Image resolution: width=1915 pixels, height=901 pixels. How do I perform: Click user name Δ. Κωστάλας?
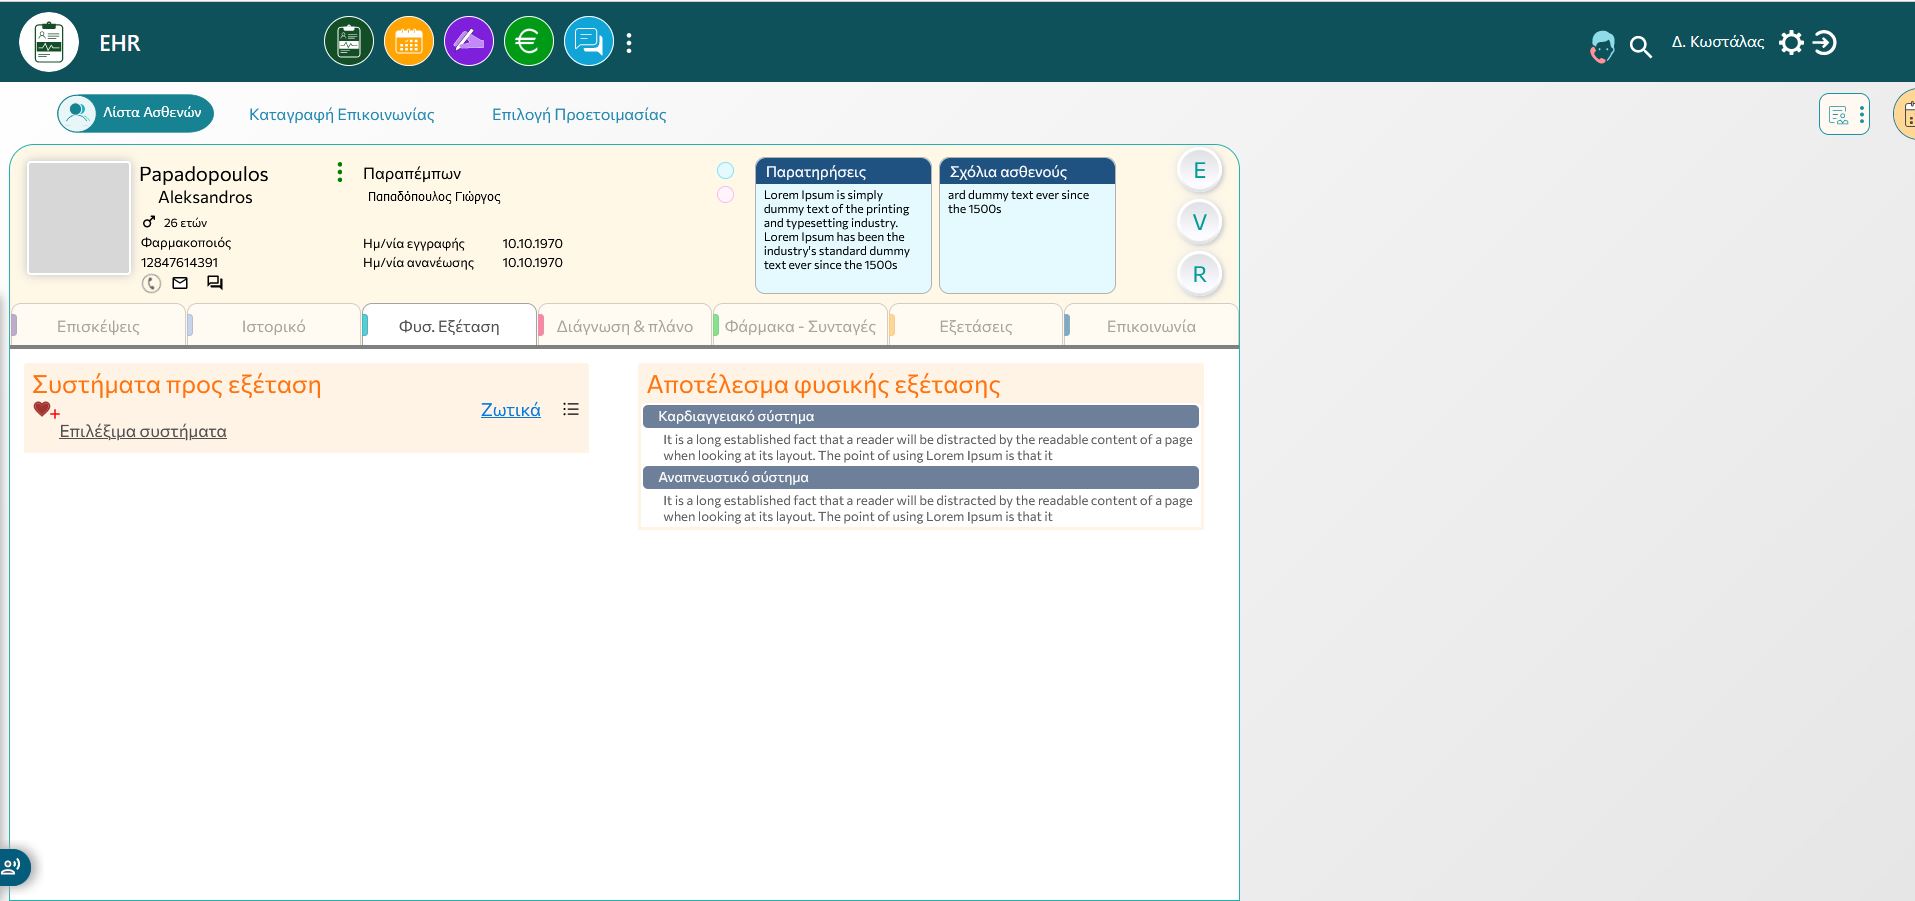(x=1717, y=42)
